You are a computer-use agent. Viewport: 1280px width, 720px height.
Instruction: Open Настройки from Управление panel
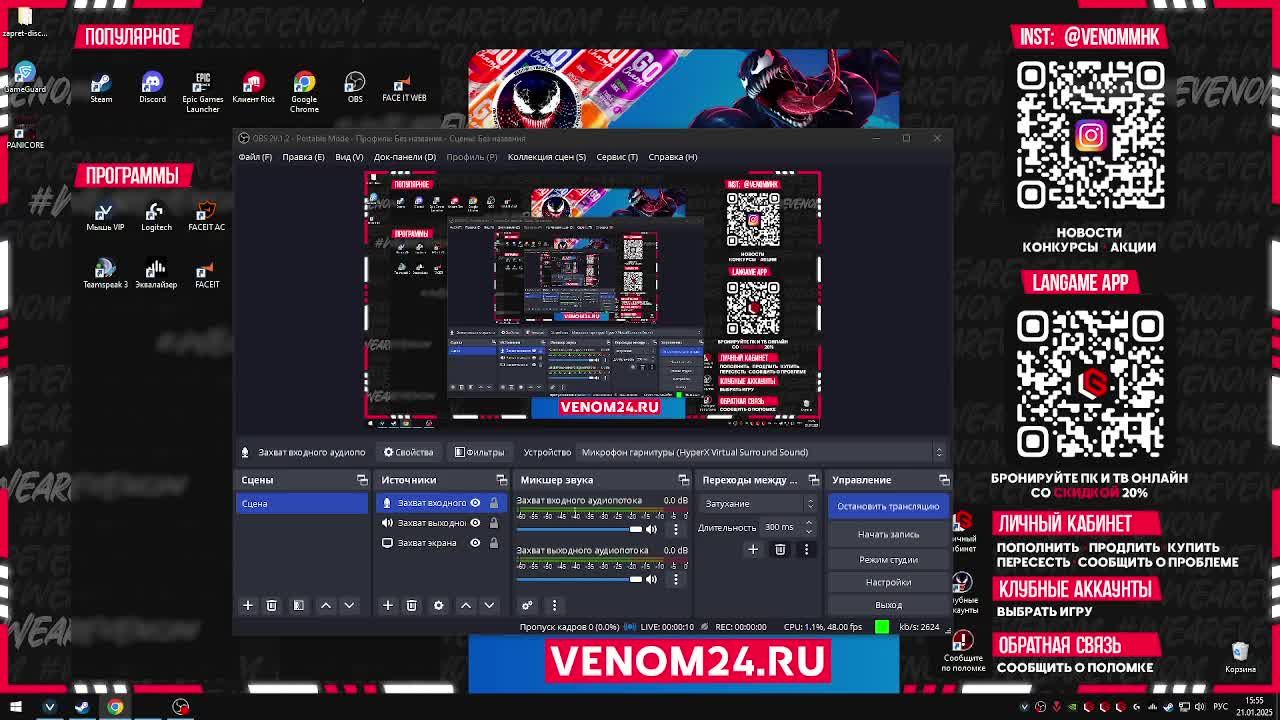[888, 582]
